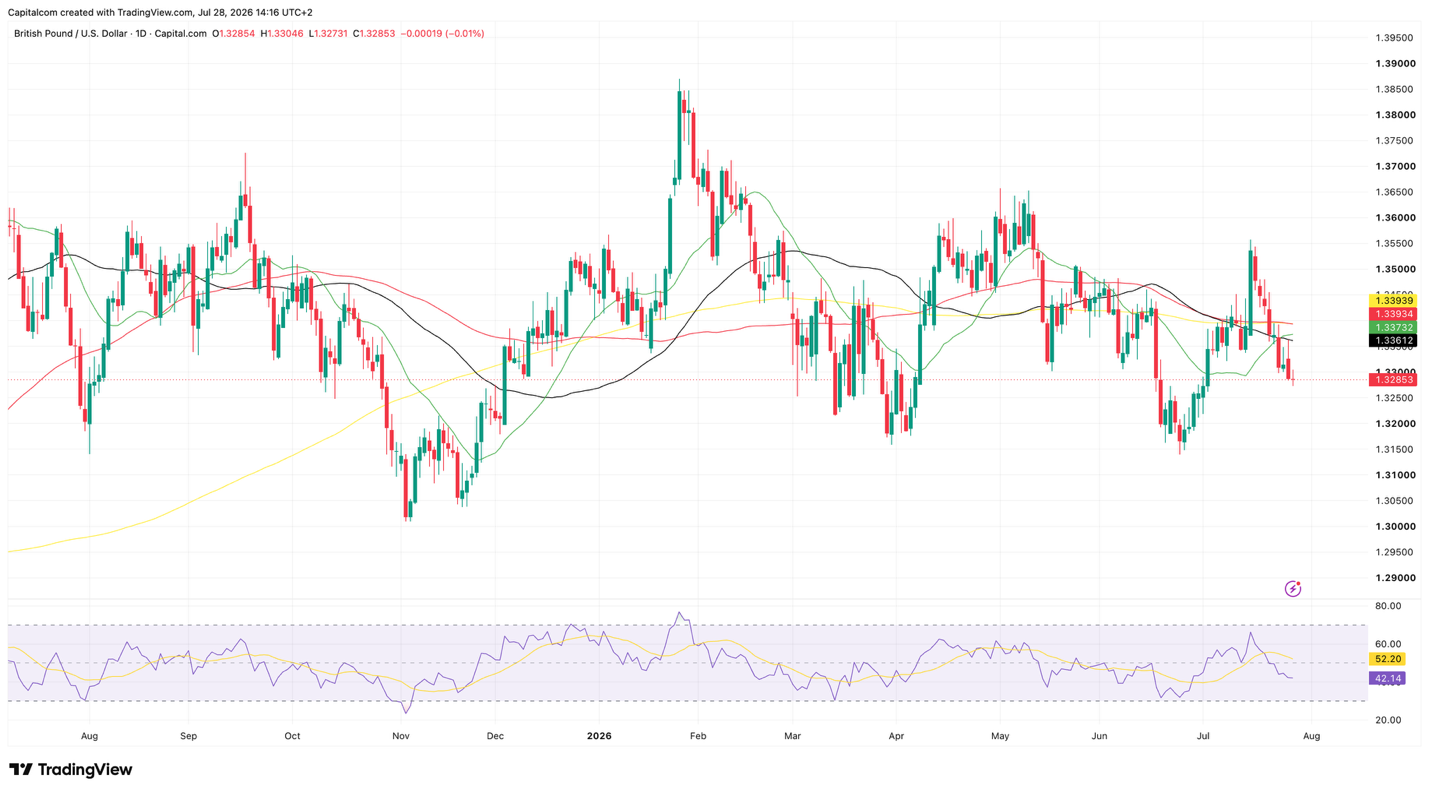Click the TradingView logo at chart bottom

tap(70, 770)
